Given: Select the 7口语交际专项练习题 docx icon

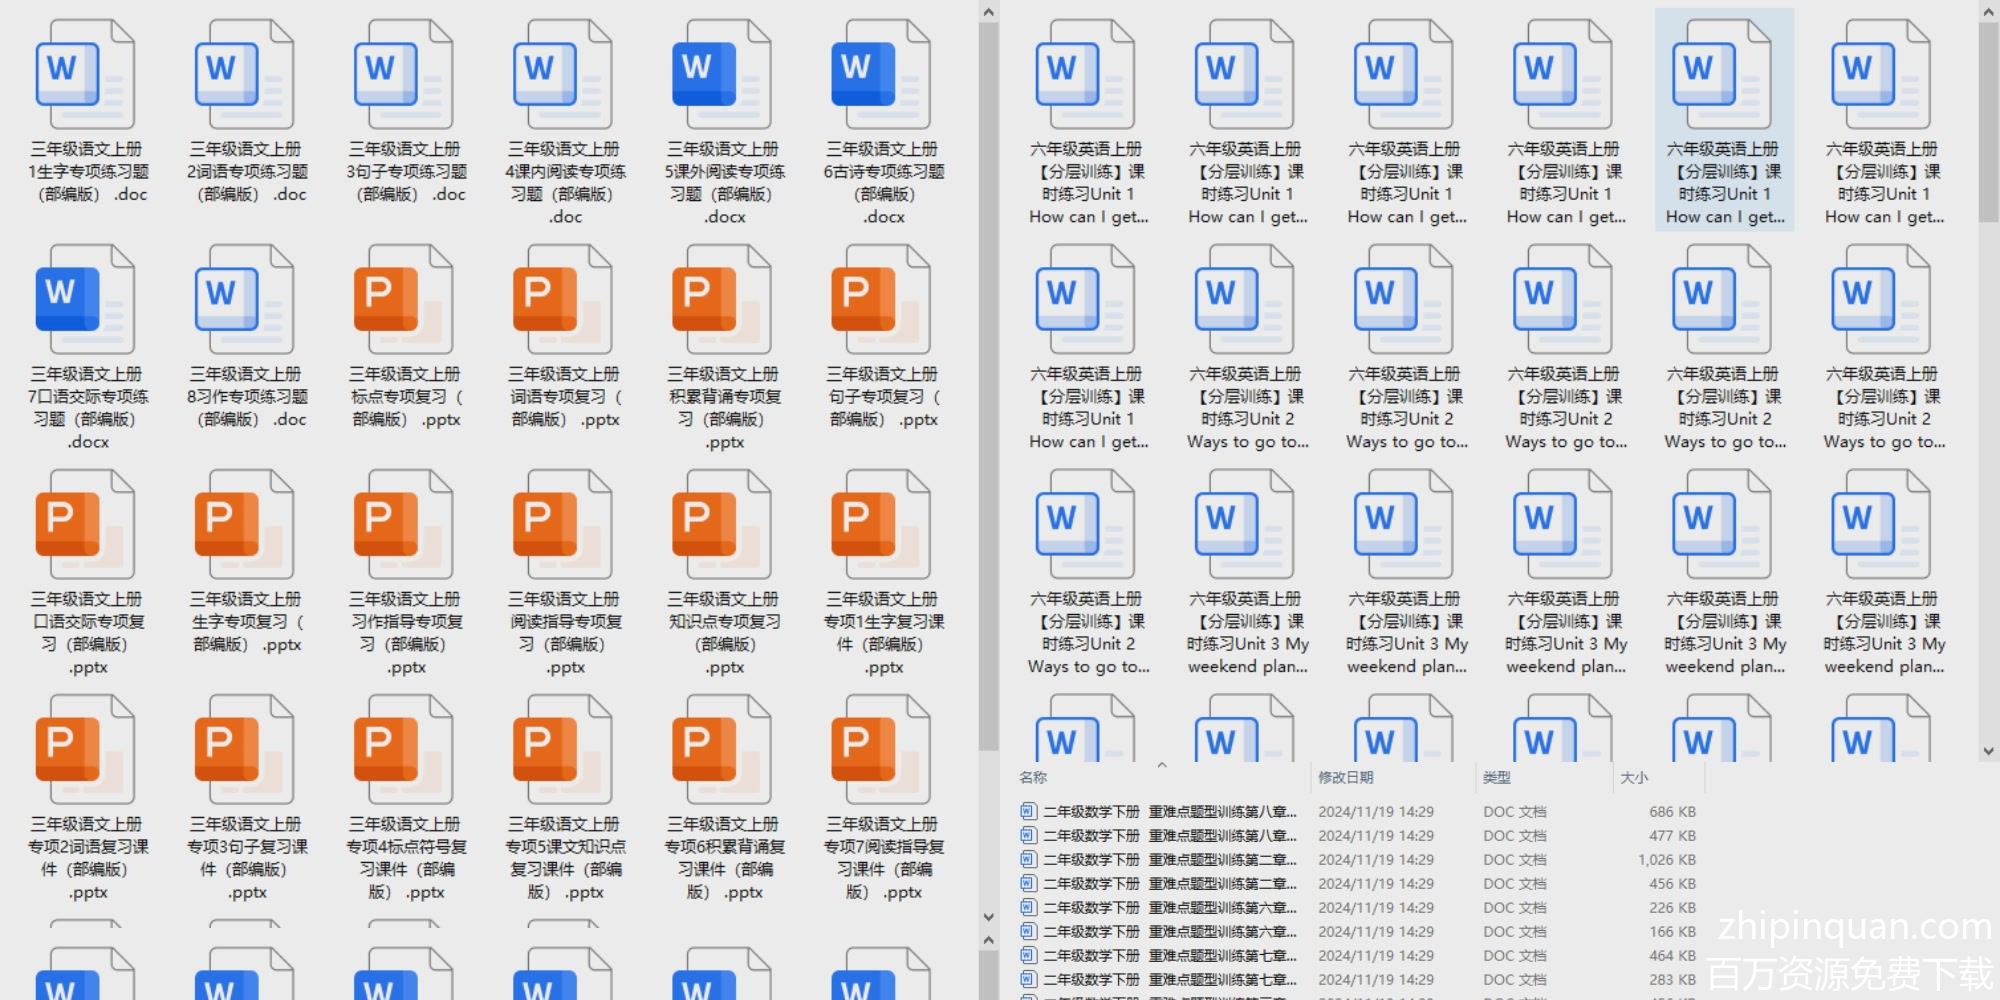Looking at the screenshot, I should click(85, 300).
